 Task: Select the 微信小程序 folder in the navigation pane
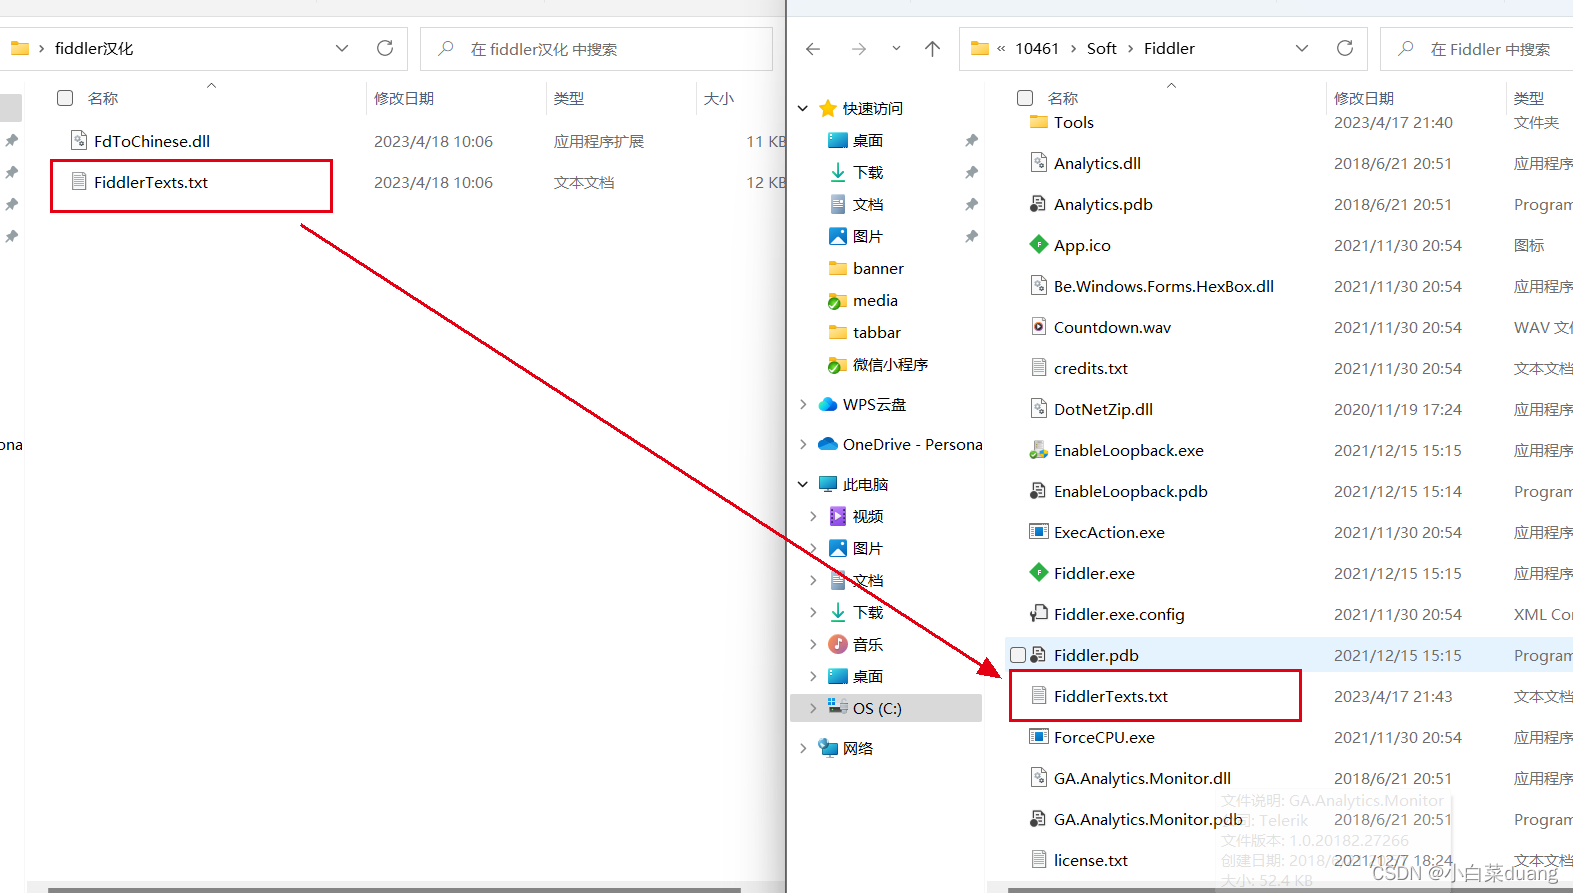878,364
